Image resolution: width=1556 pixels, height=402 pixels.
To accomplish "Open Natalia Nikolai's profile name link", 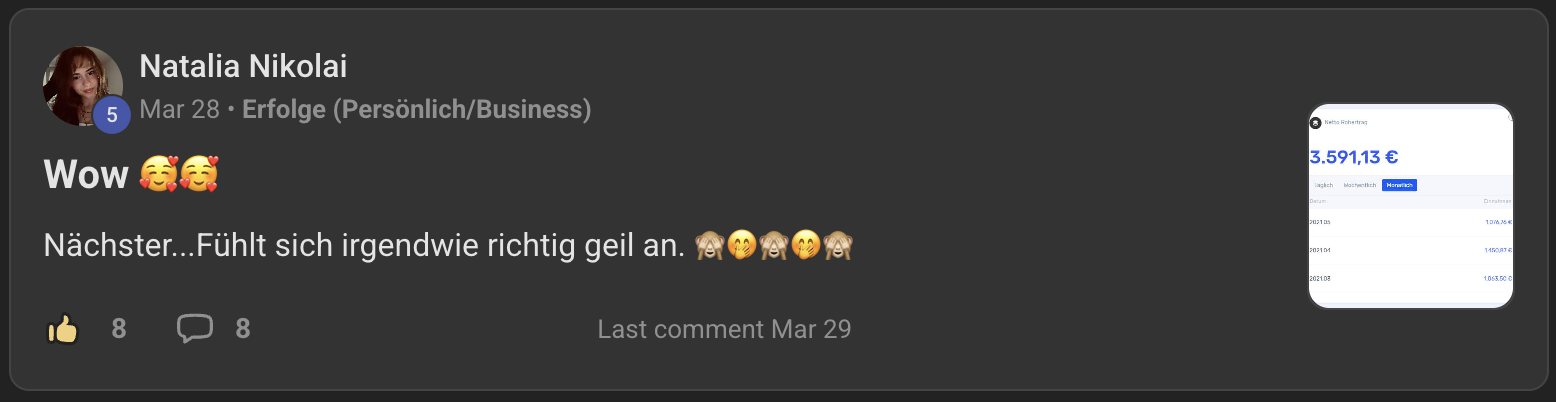I will tap(243, 66).
